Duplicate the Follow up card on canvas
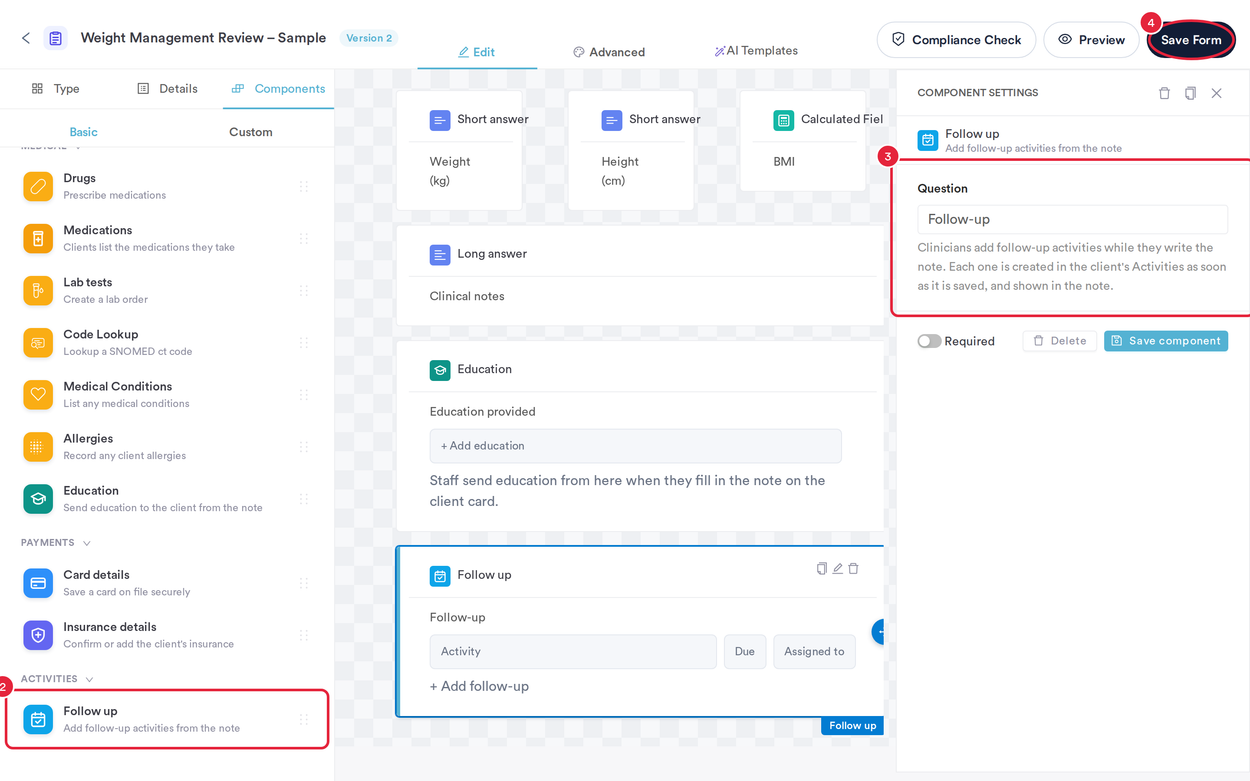The width and height of the screenshot is (1250, 781). [821, 568]
